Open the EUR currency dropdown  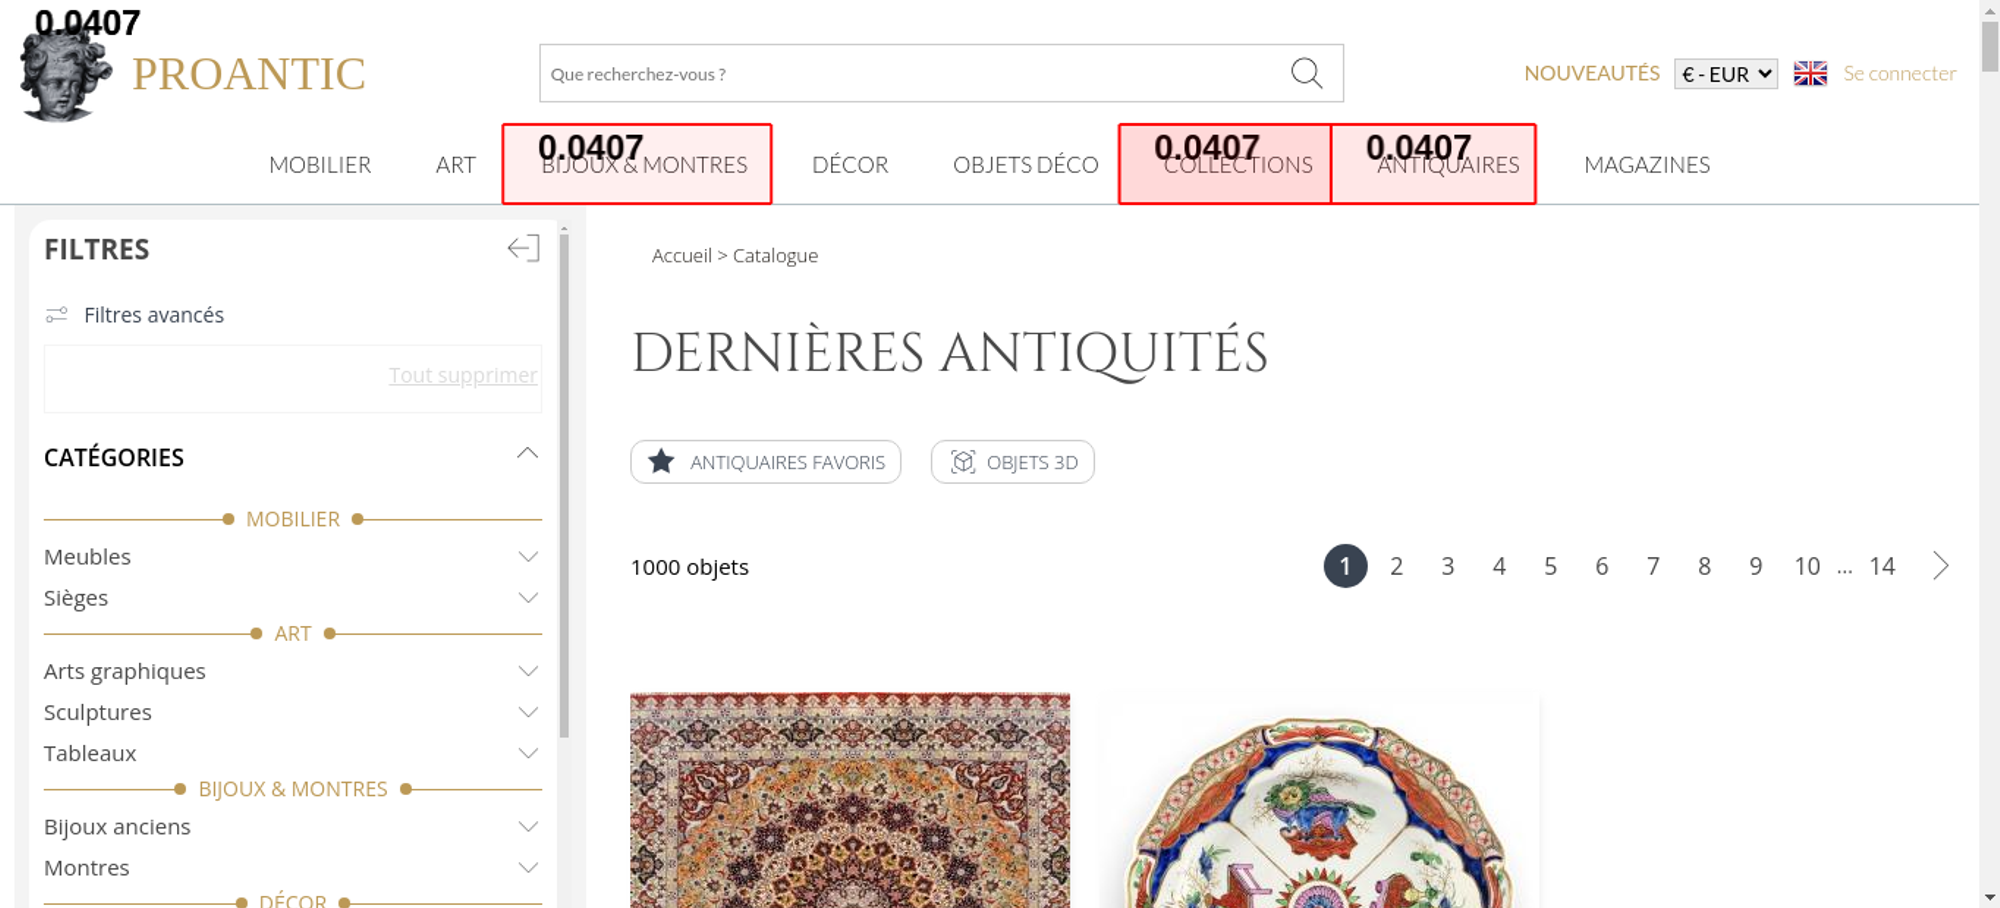[x=1725, y=74]
